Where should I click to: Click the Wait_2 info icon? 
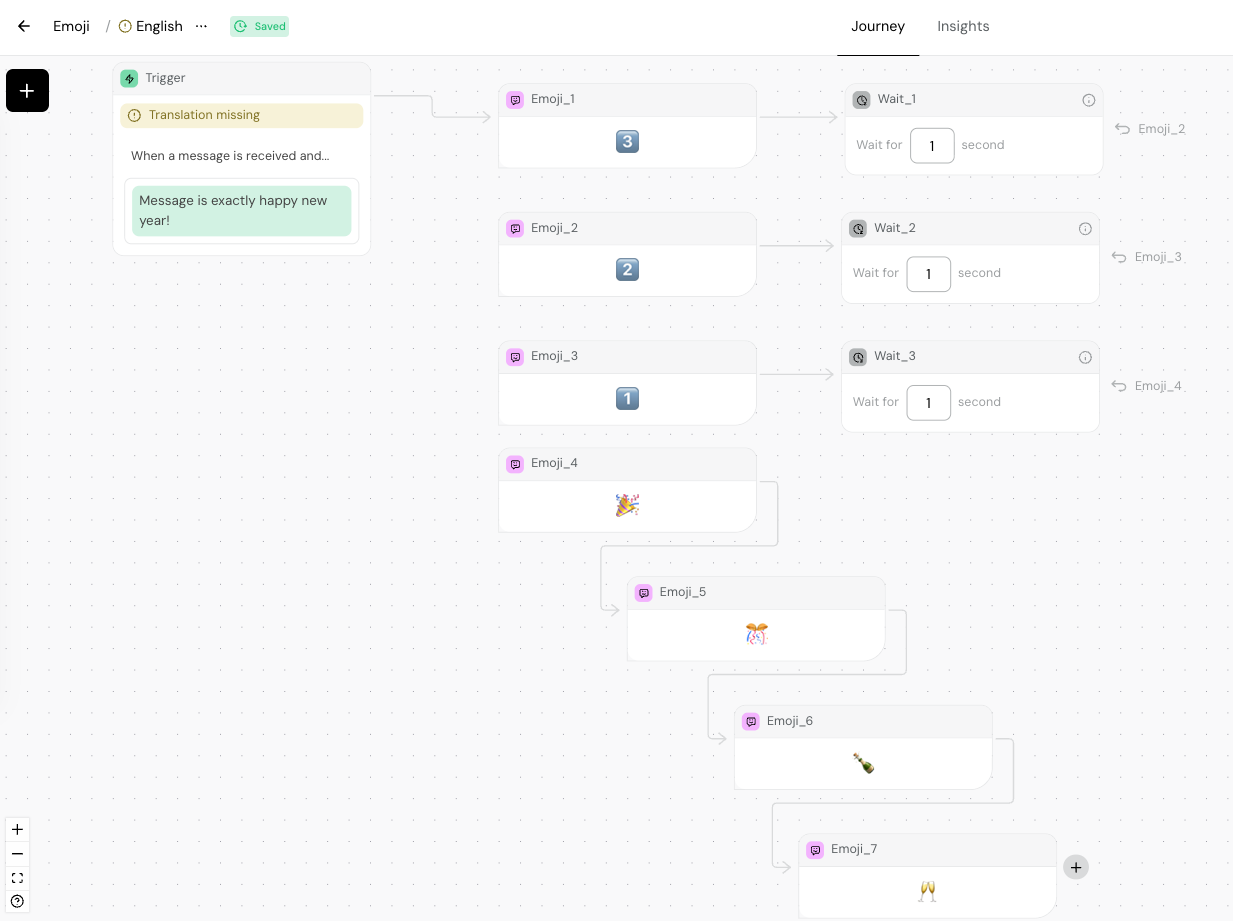(x=1085, y=229)
